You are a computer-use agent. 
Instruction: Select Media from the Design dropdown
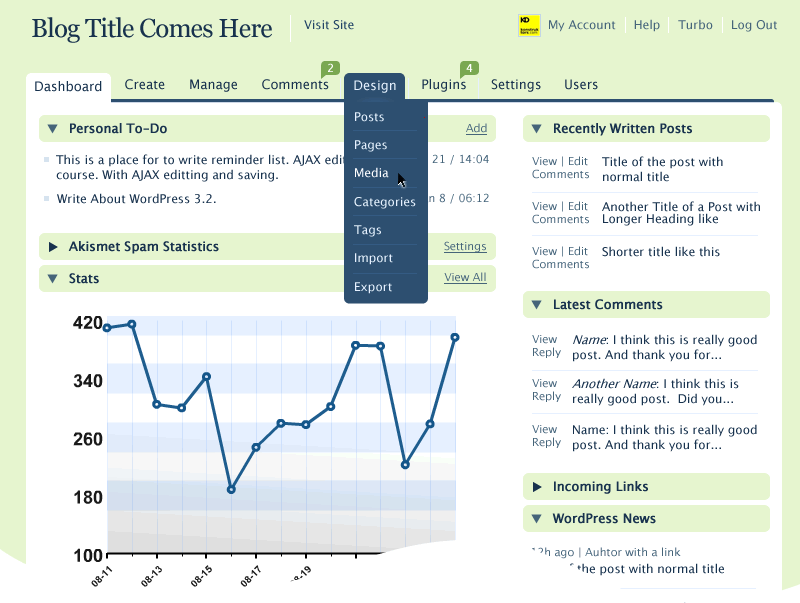[371, 173]
